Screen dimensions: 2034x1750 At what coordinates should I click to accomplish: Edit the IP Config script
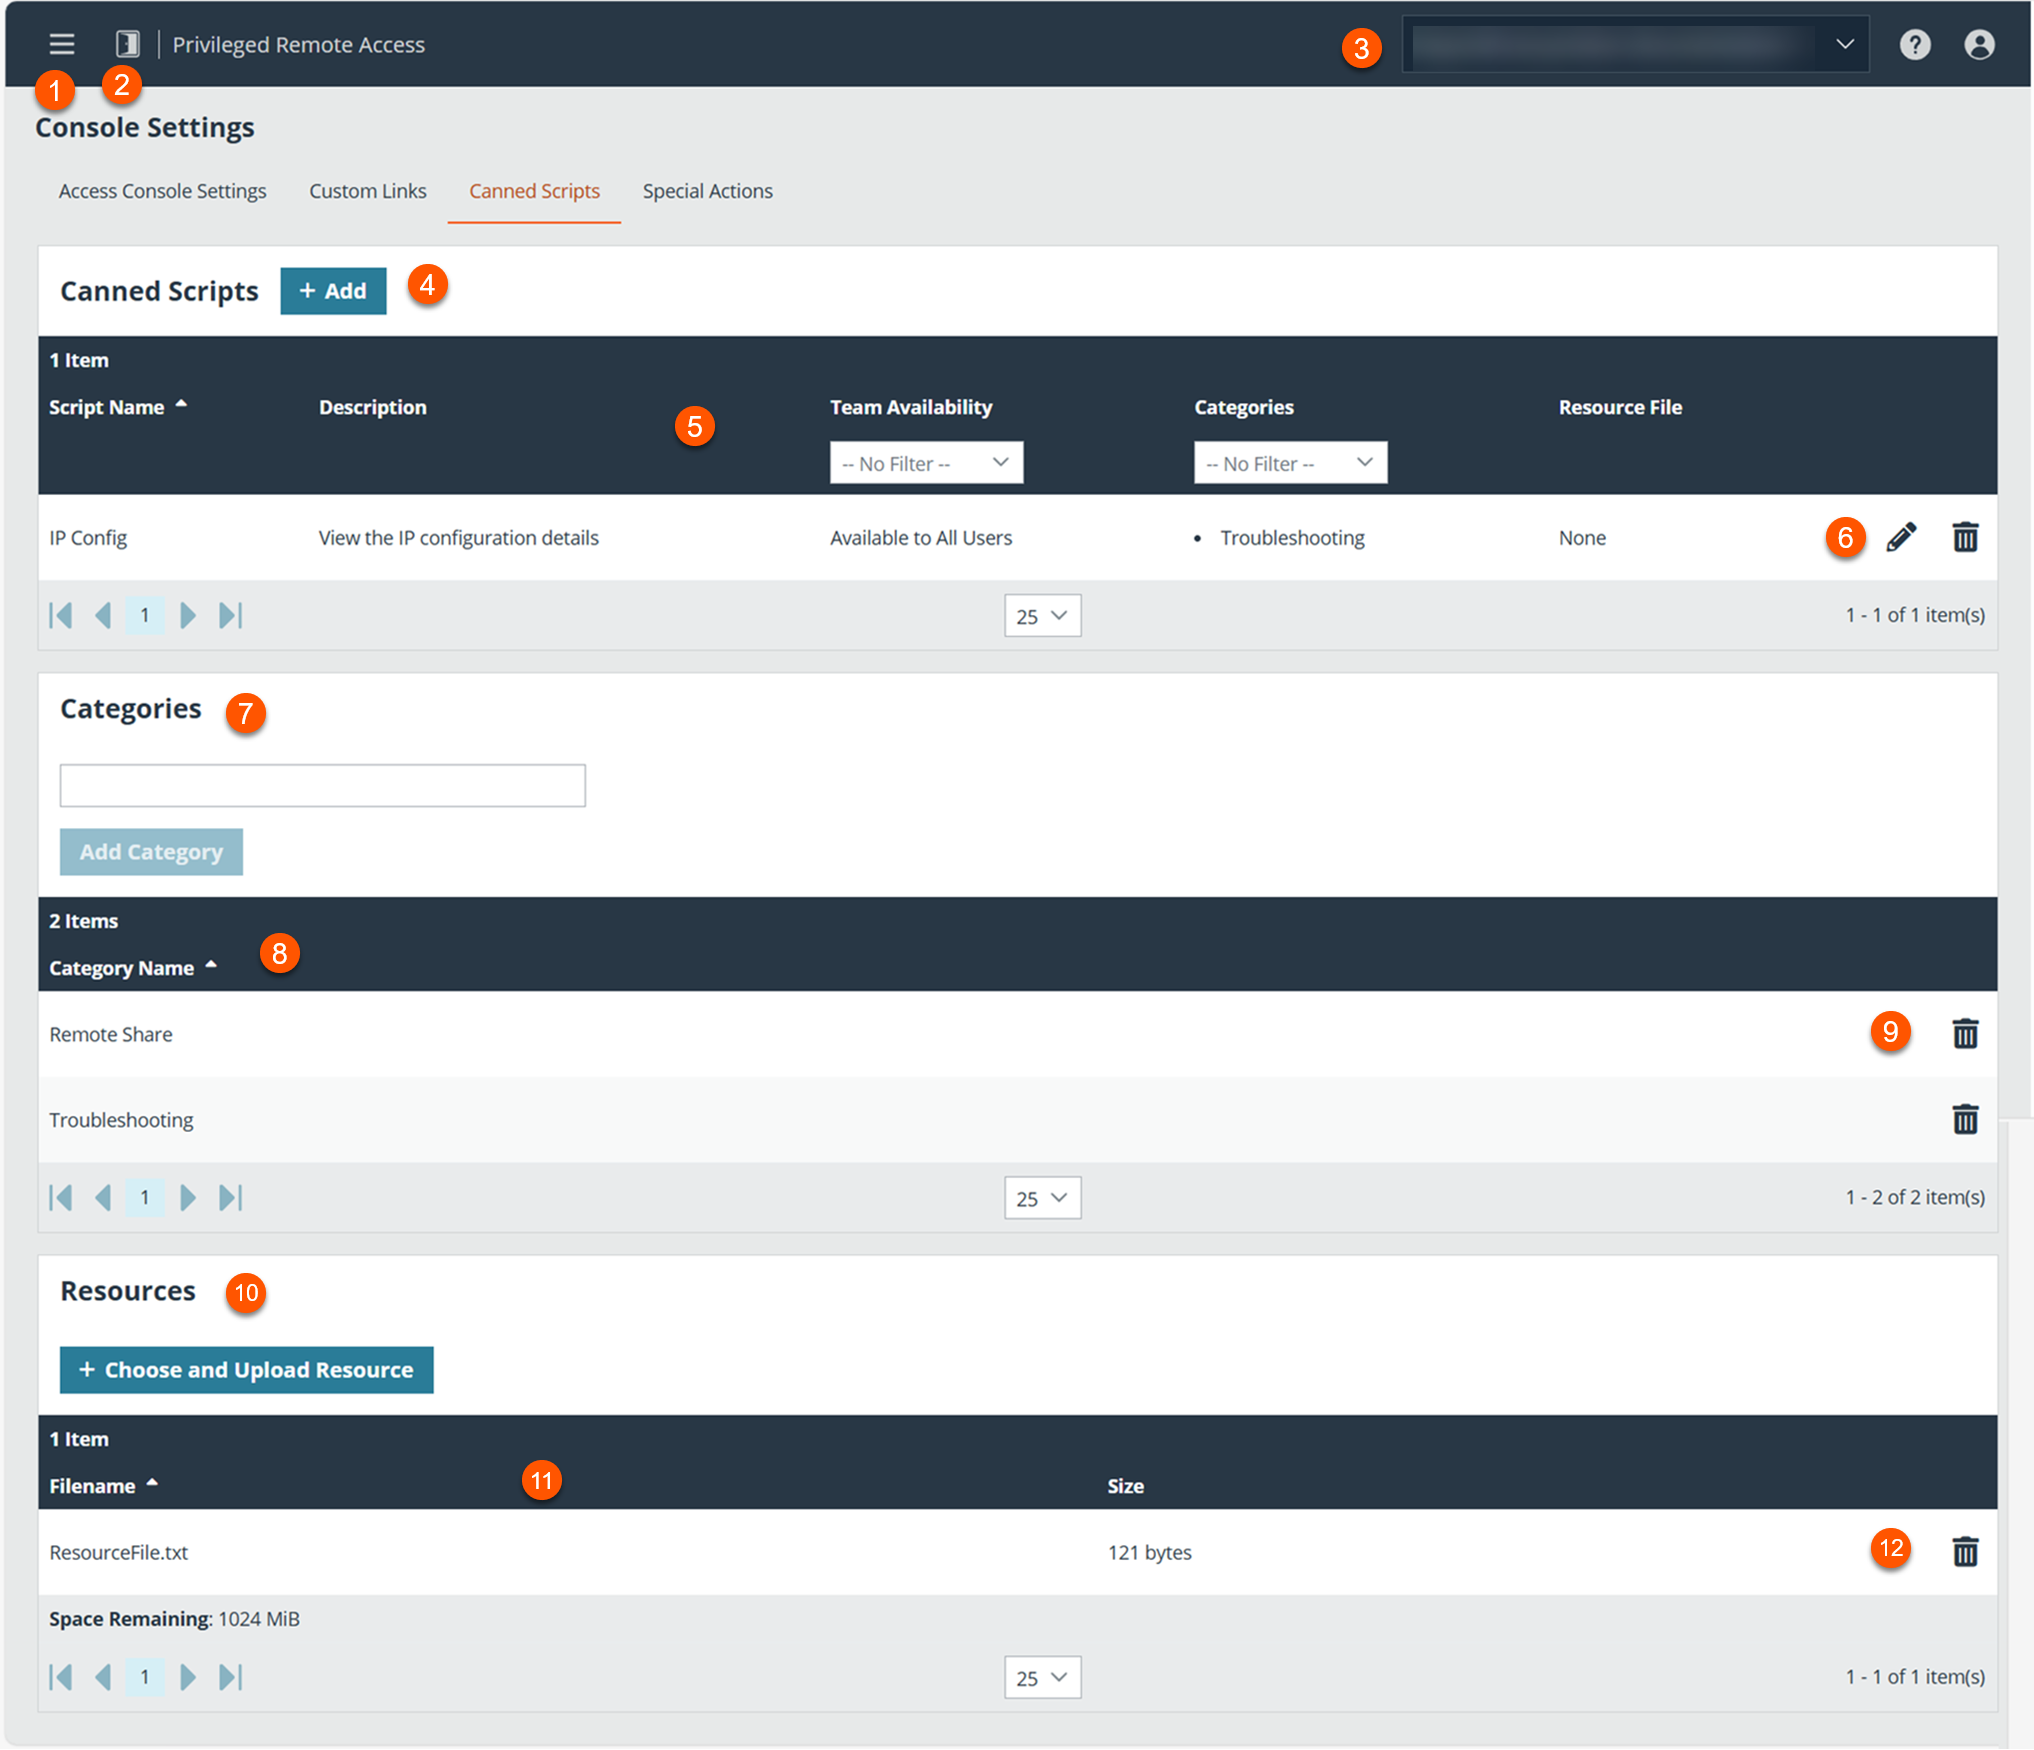[1901, 538]
